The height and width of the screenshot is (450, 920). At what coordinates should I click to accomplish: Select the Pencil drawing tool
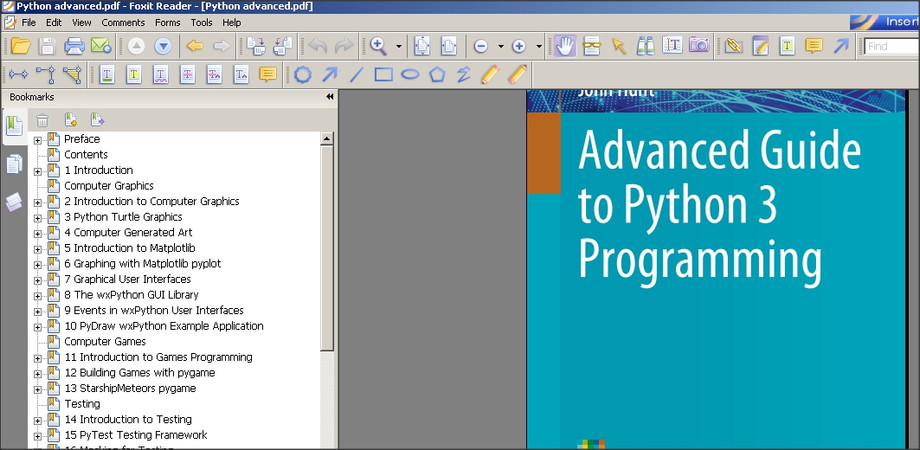(489, 74)
